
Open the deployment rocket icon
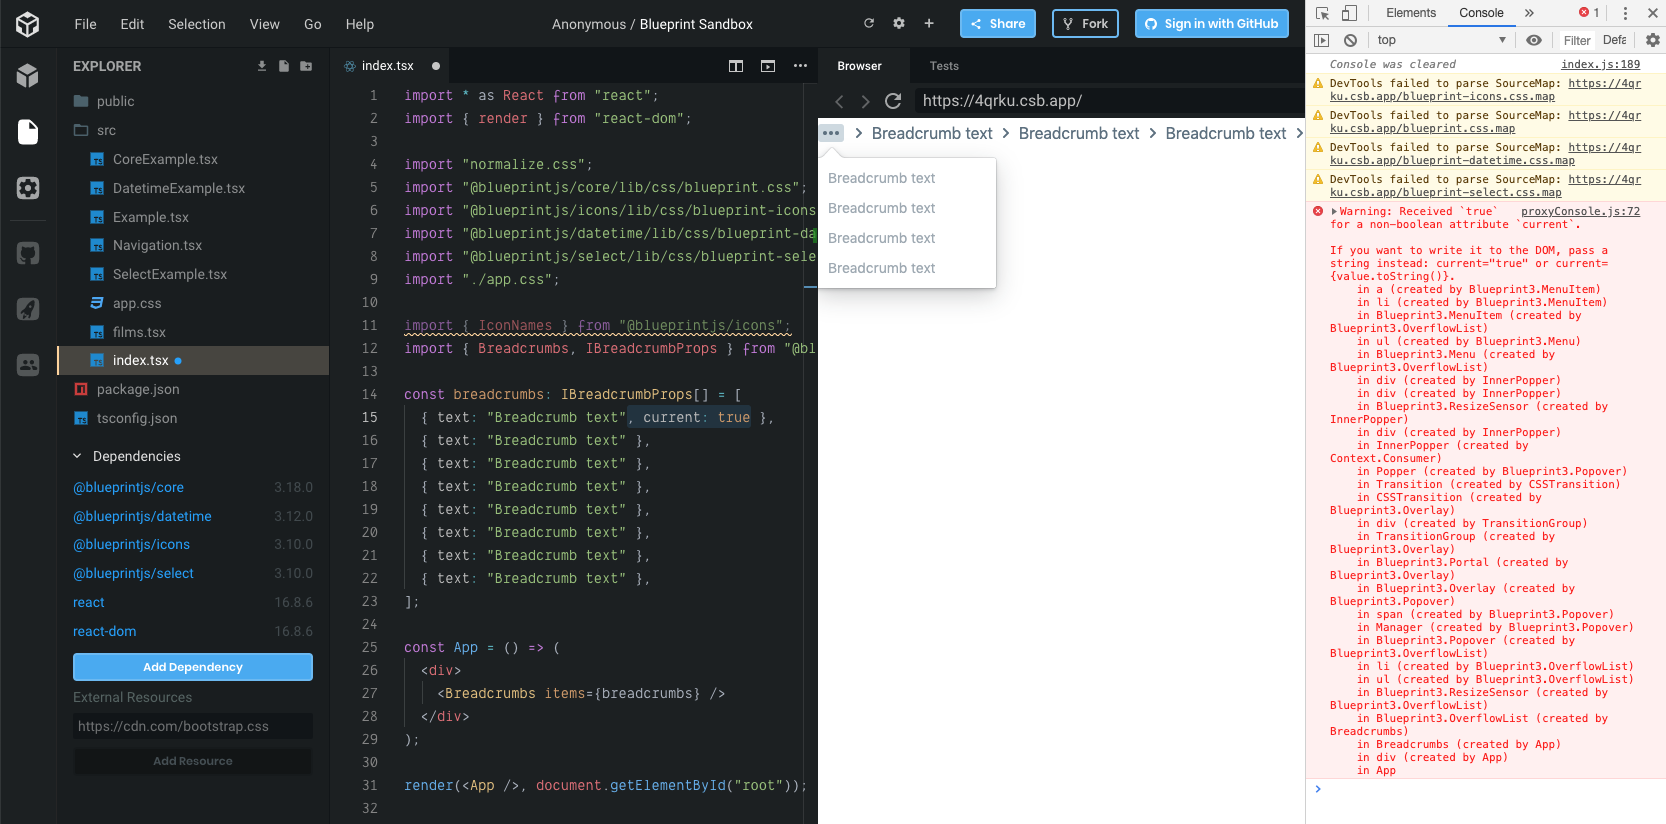(28, 309)
